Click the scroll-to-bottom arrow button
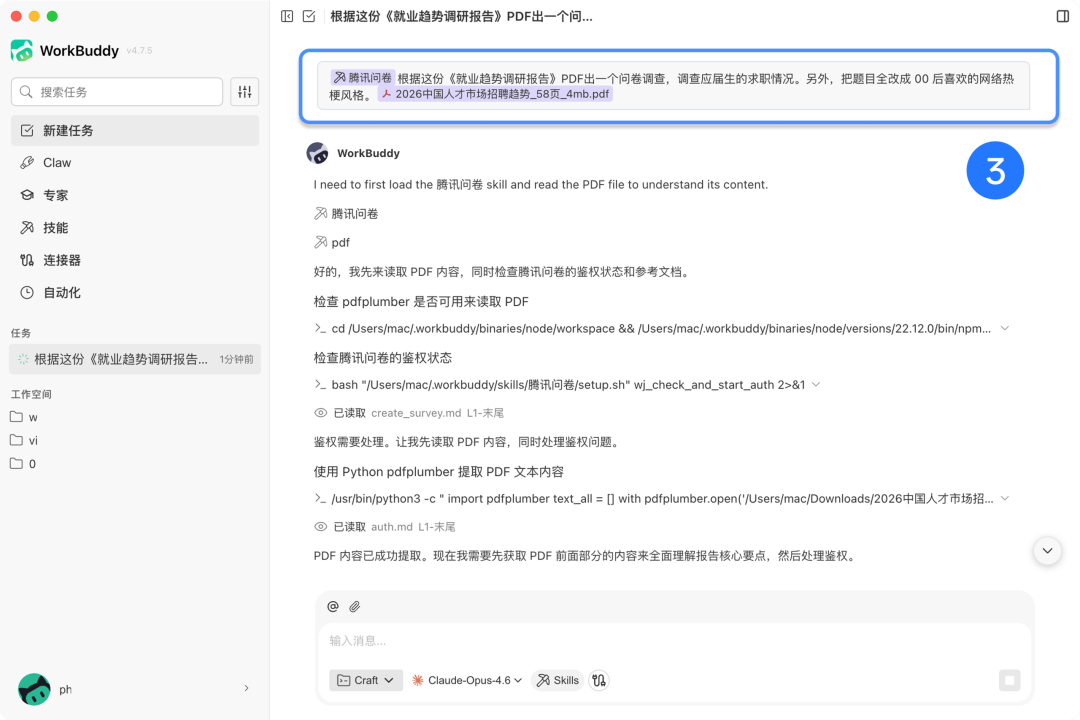Screen dimensions: 1080x720 [1047, 551]
